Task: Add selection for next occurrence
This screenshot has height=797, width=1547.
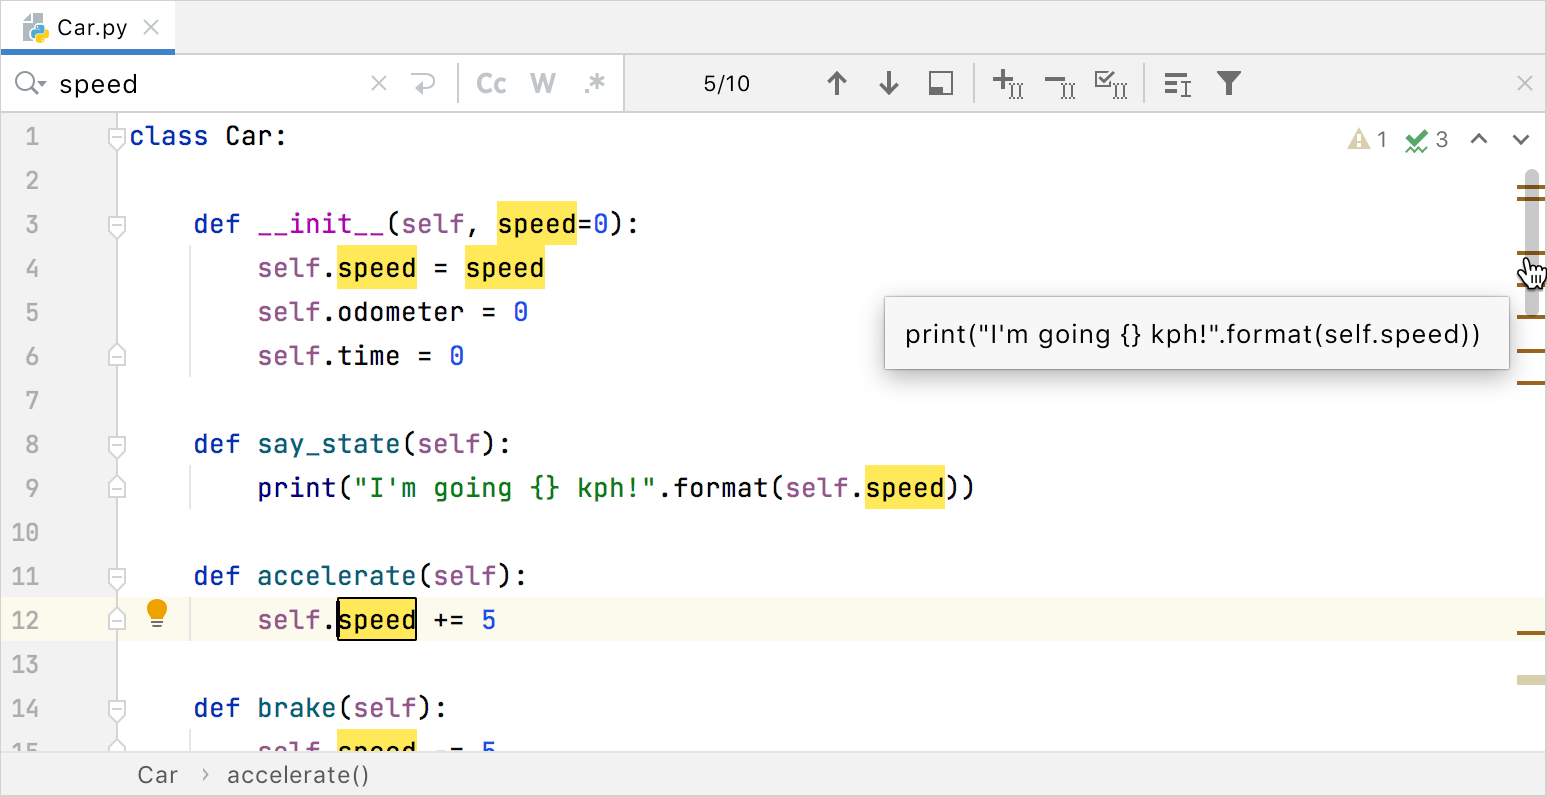Action: [x=1007, y=84]
